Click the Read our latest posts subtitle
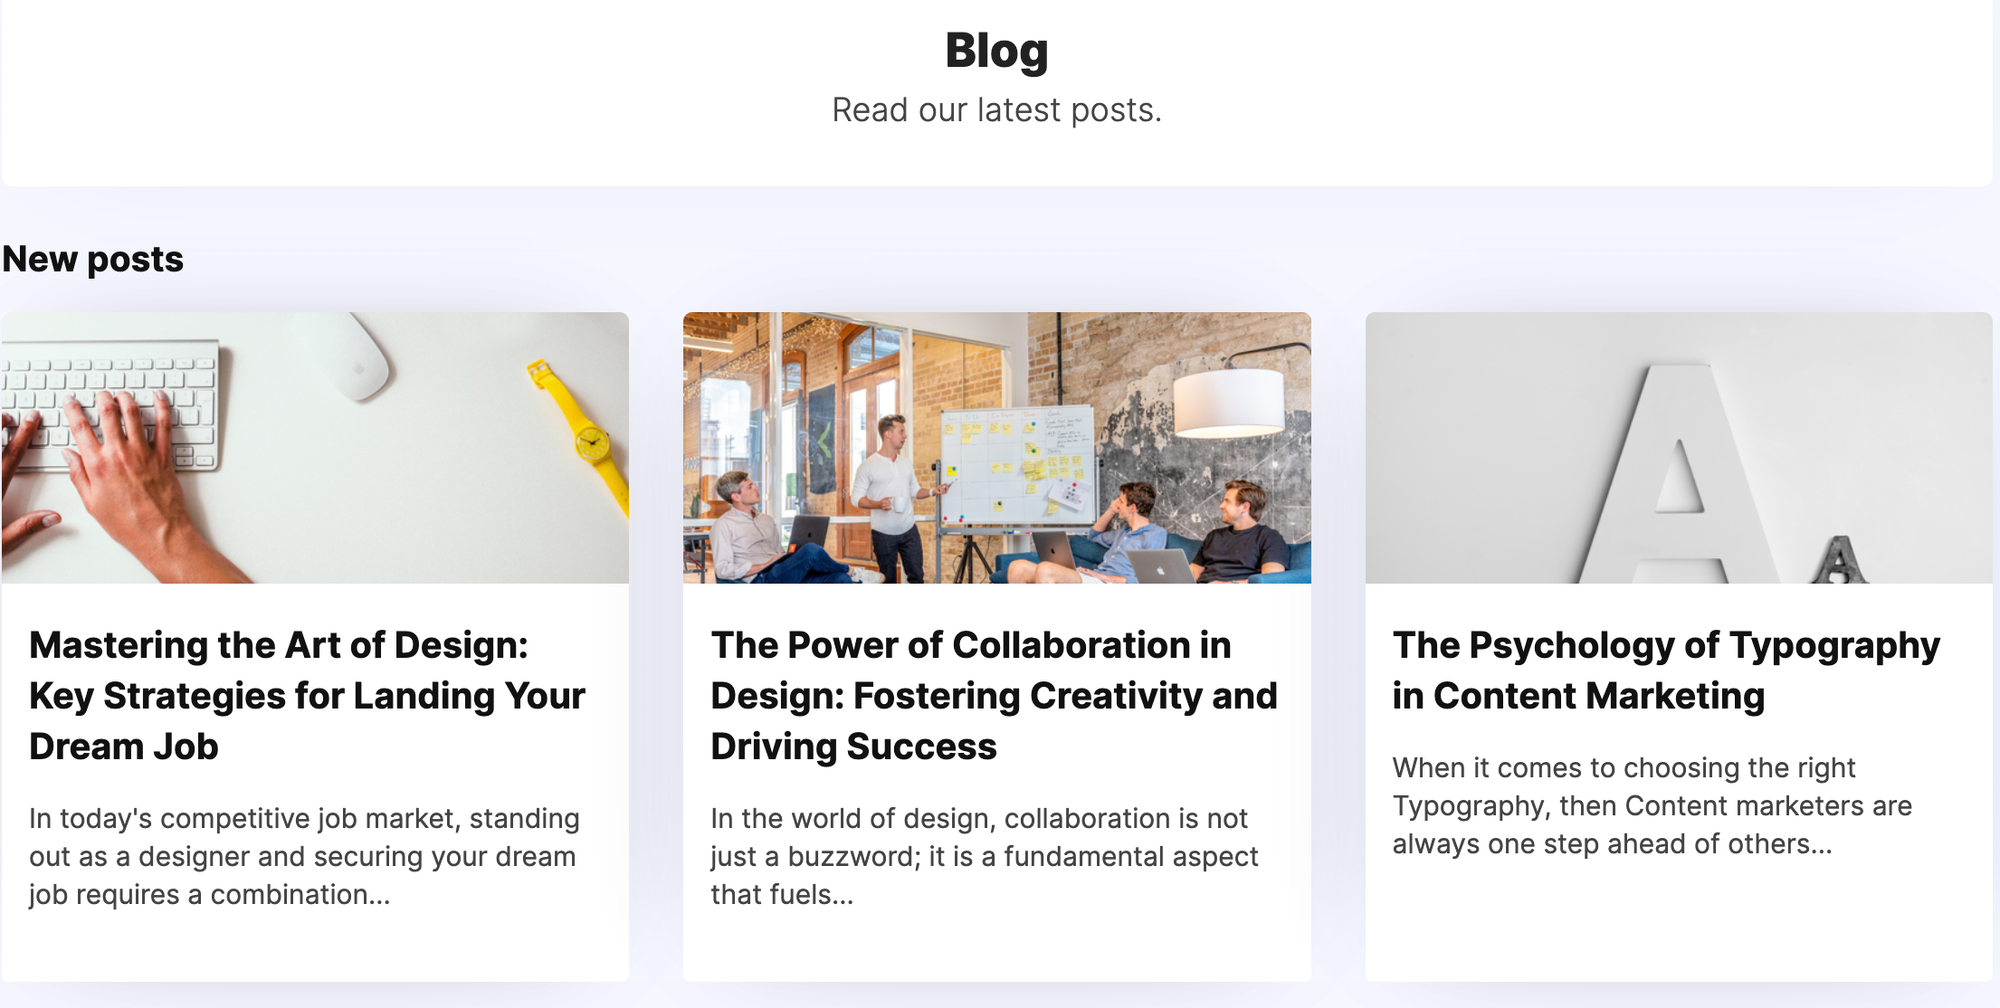2000x1008 pixels. 997,110
